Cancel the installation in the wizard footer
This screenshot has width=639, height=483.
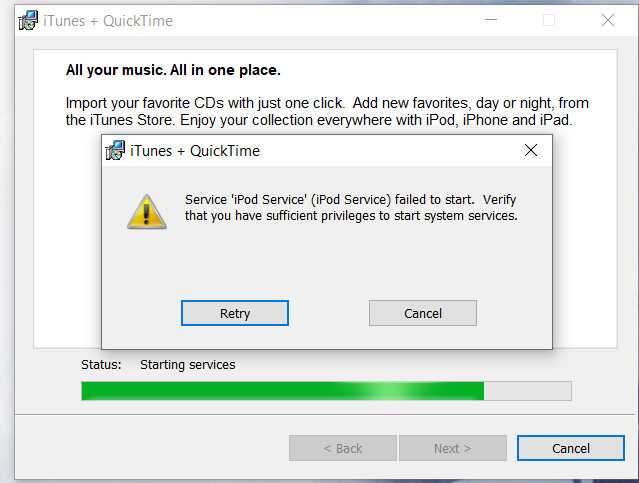571,448
